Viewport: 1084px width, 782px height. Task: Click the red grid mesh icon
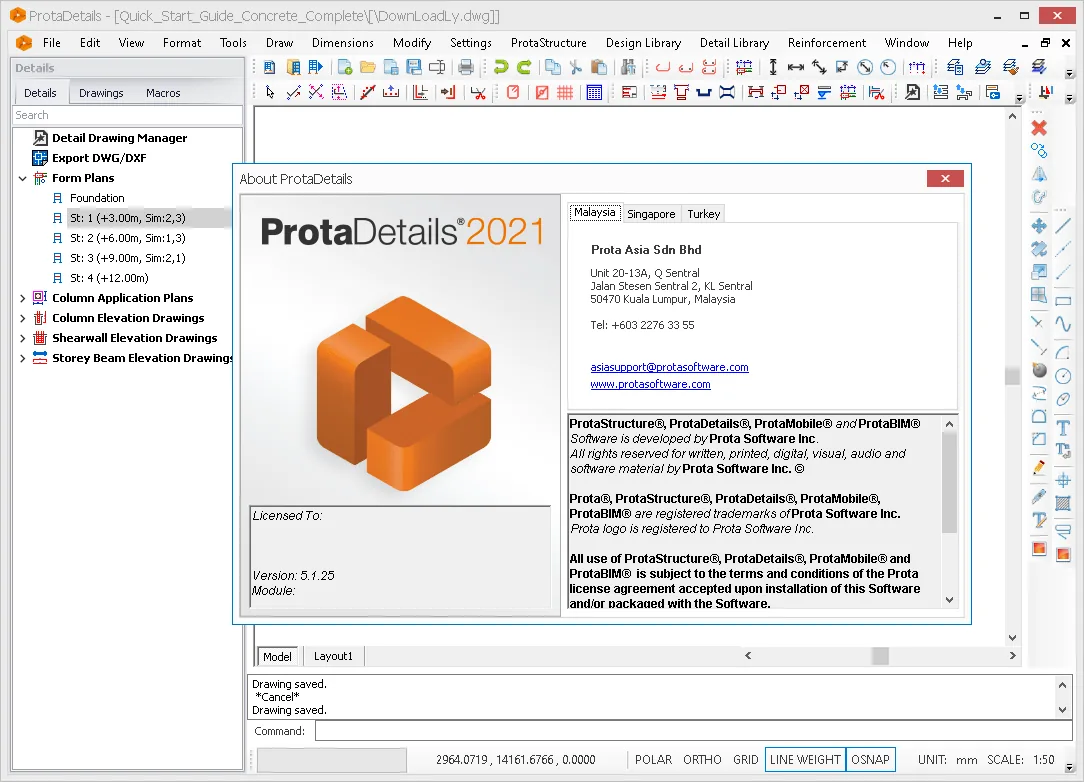pyautogui.click(x=565, y=92)
